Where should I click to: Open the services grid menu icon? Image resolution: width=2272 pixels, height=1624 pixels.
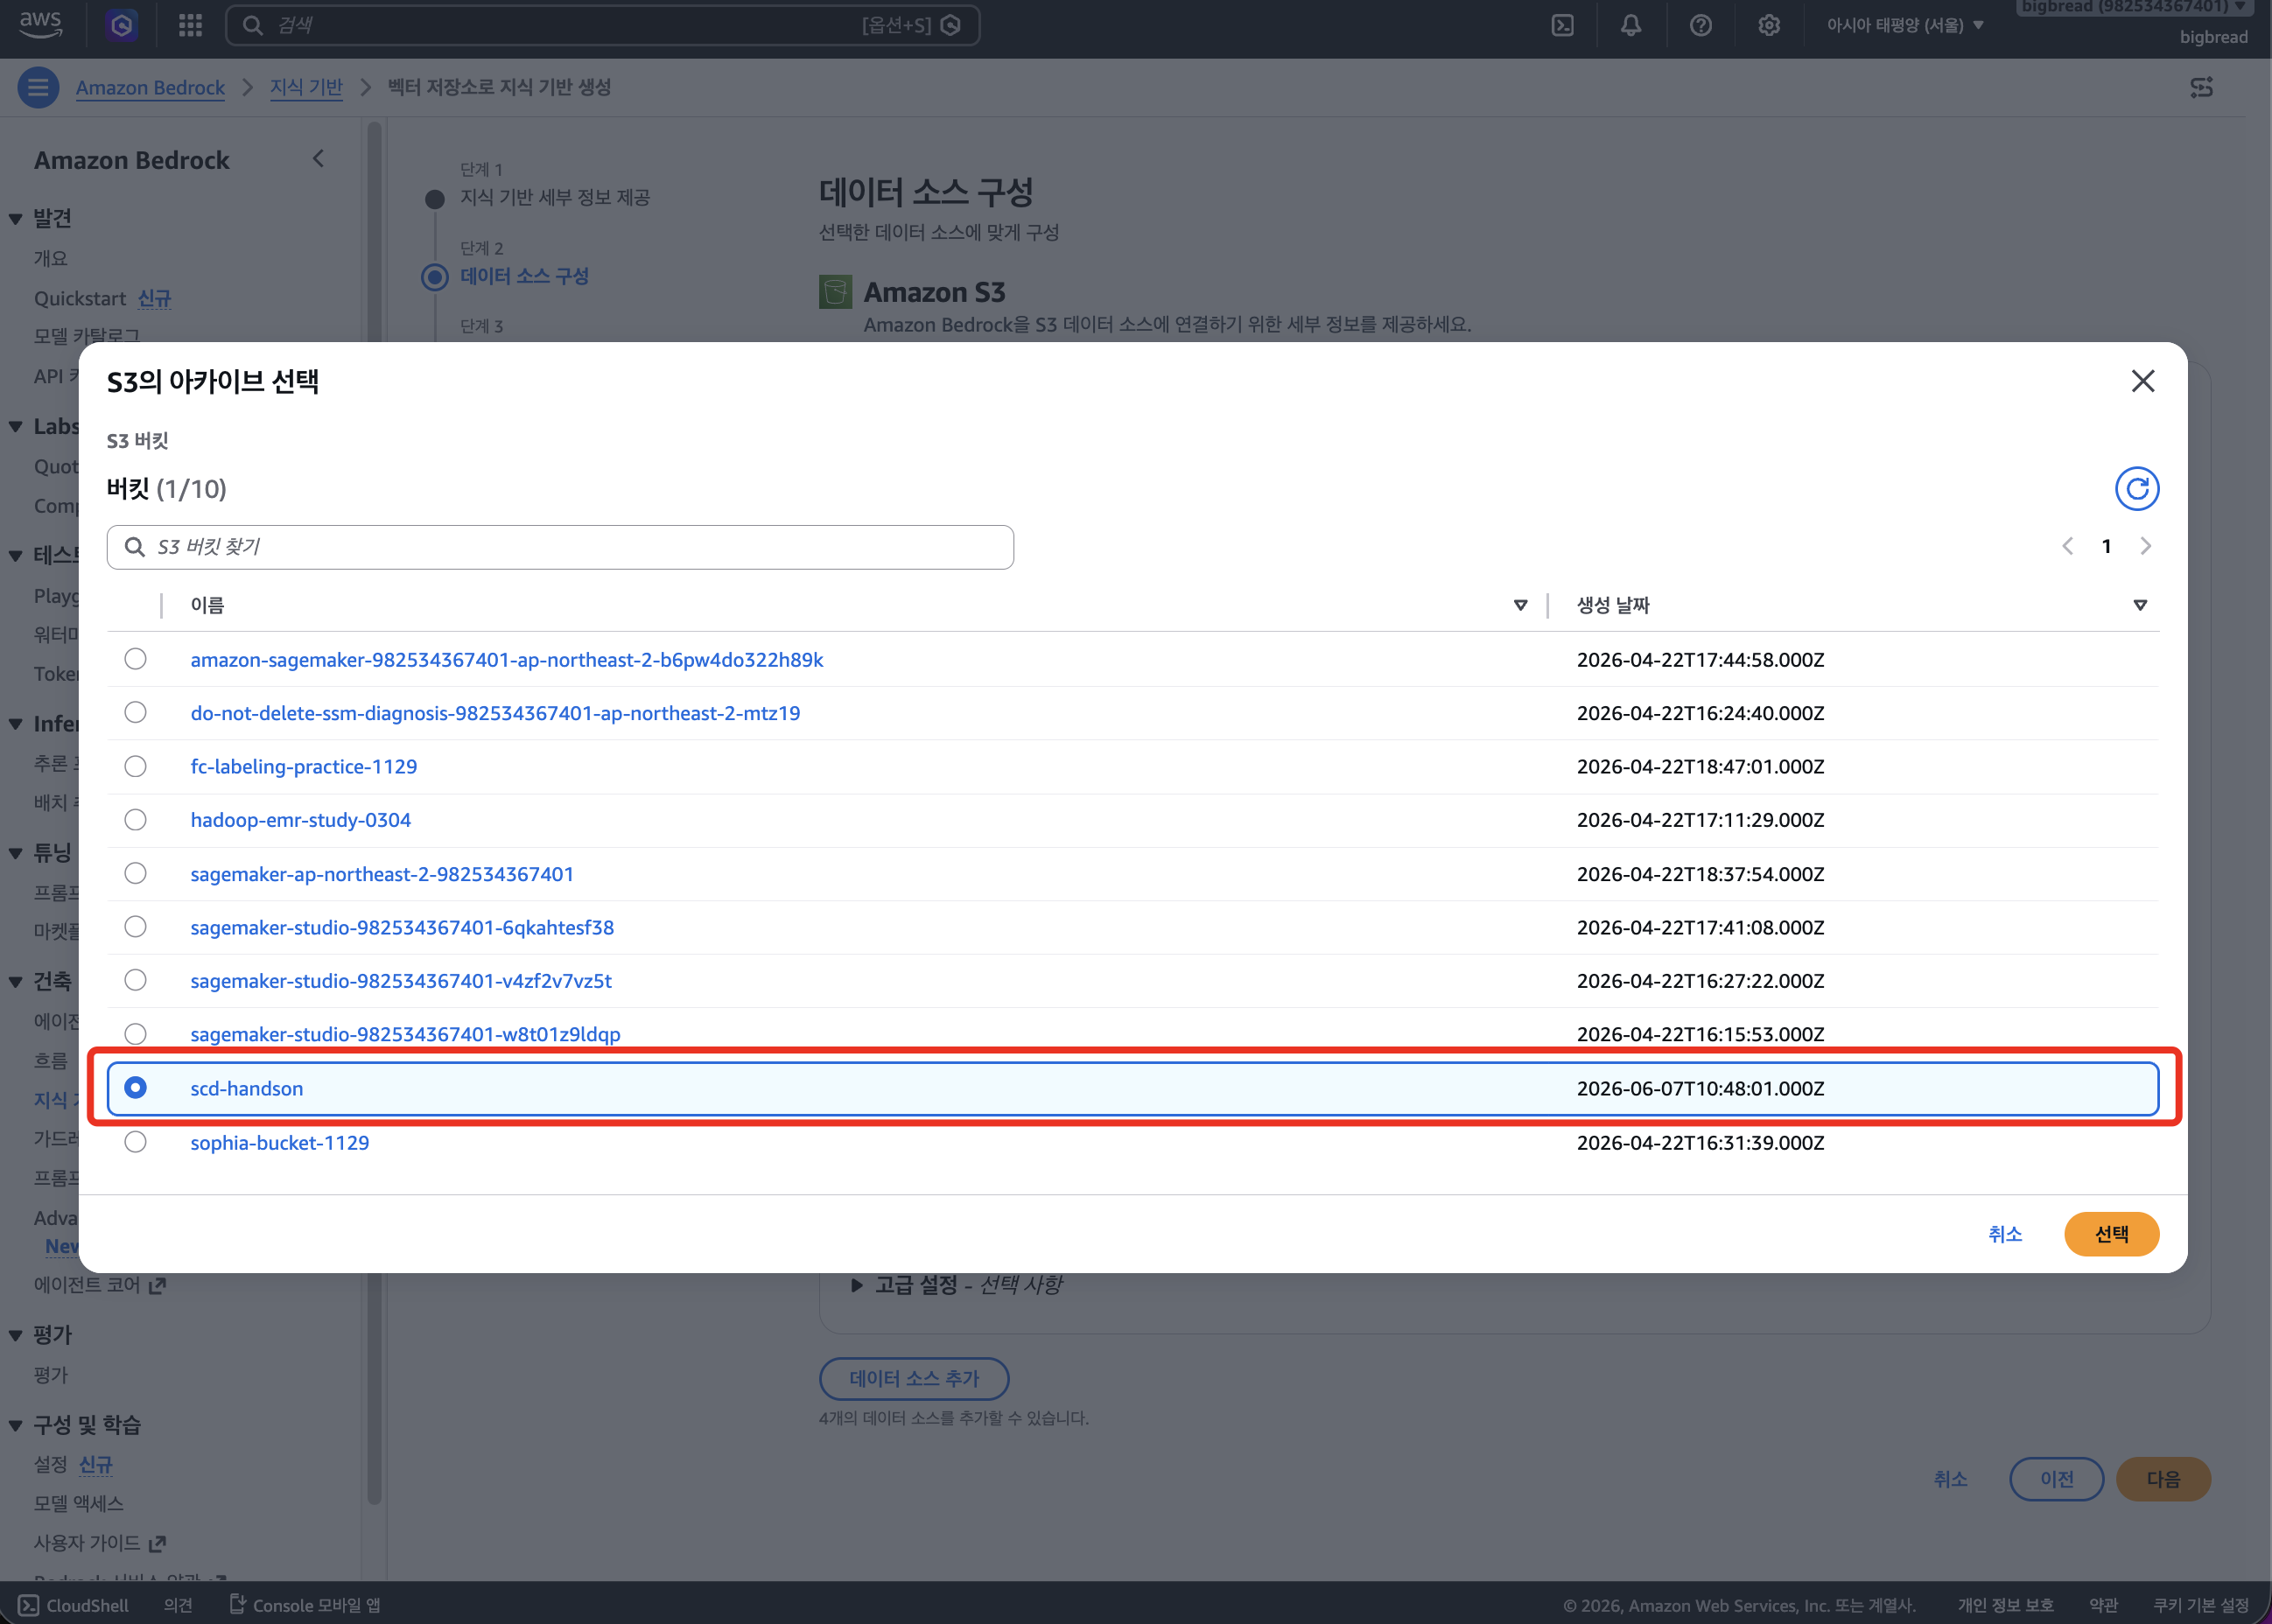pos(190,25)
